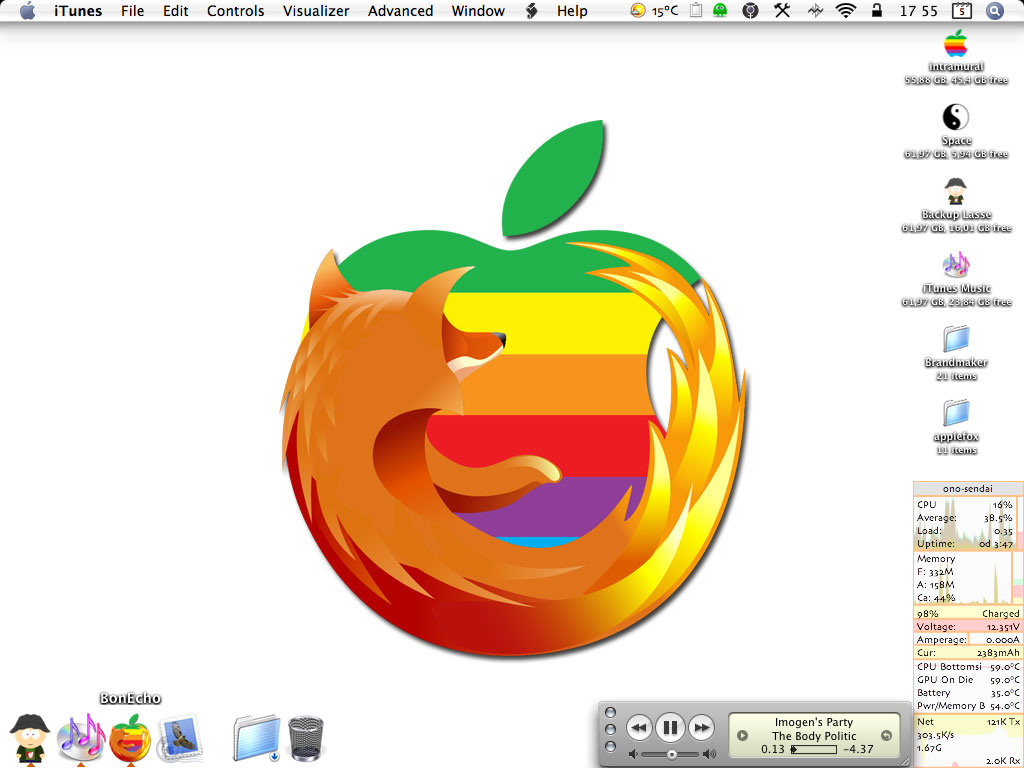Viewport: 1024px width, 768px height.
Task: Open the Apple menu
Action: (27, 11)
